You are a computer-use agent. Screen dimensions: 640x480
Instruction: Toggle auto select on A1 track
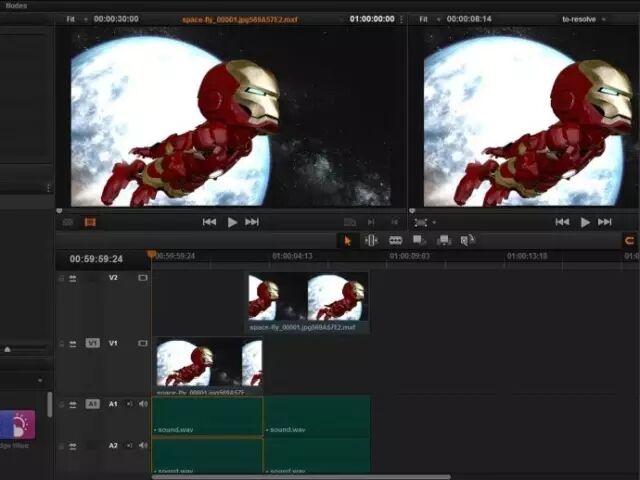coord(73,404)
